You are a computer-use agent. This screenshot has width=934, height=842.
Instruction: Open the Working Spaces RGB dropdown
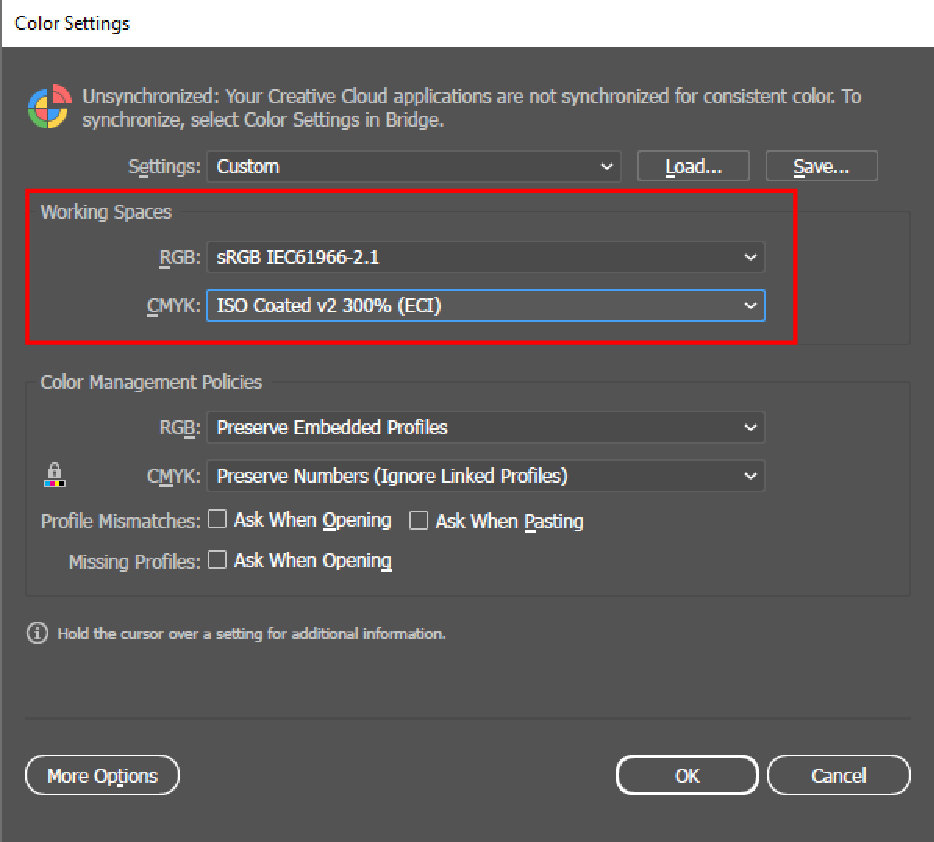tap(485, 257)
